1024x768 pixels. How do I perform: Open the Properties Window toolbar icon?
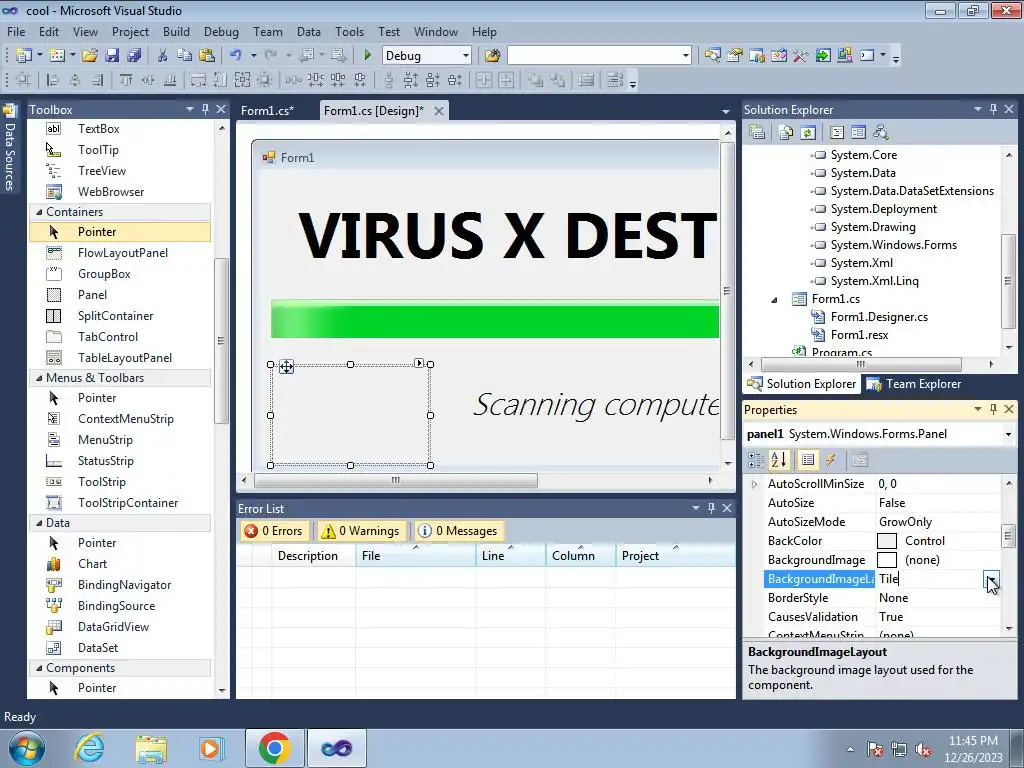[x=735, y=56]
